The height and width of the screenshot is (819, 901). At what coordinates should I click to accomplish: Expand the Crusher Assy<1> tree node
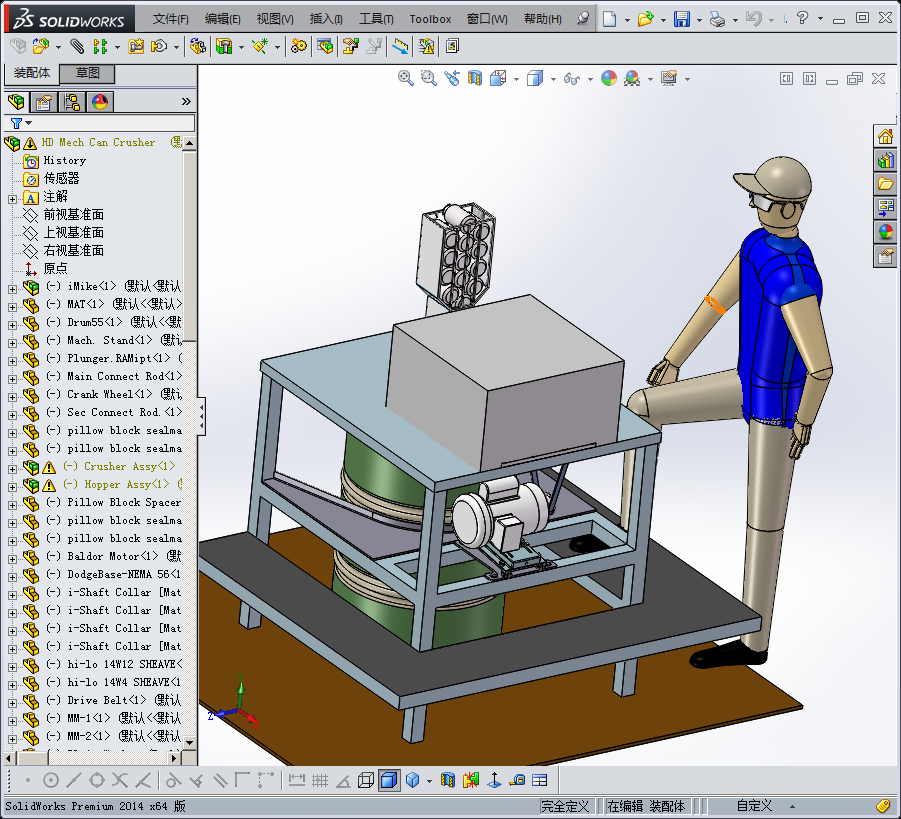coord(12,467)
